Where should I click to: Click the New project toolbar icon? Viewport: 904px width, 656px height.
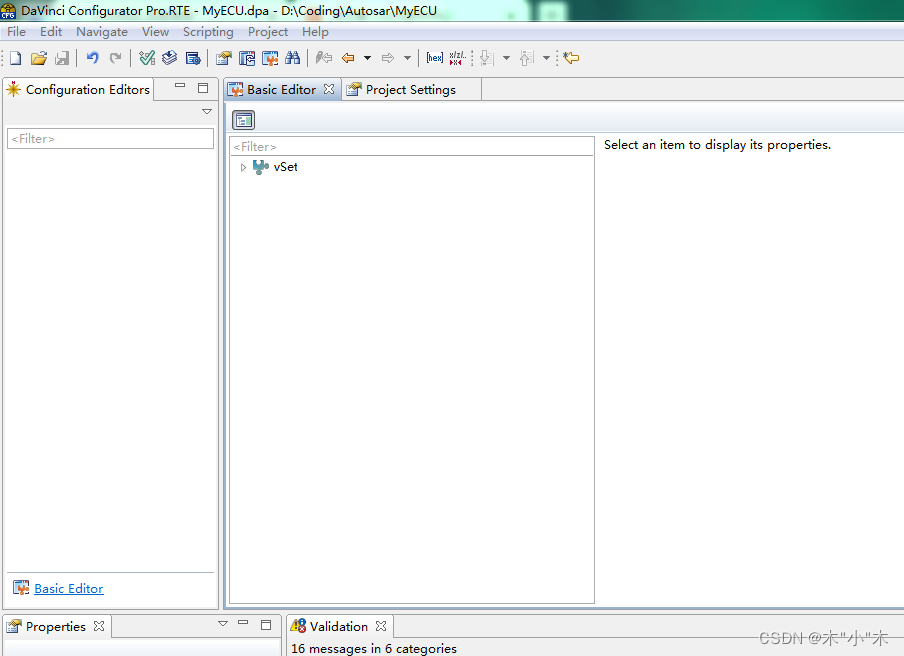[16, 58]
